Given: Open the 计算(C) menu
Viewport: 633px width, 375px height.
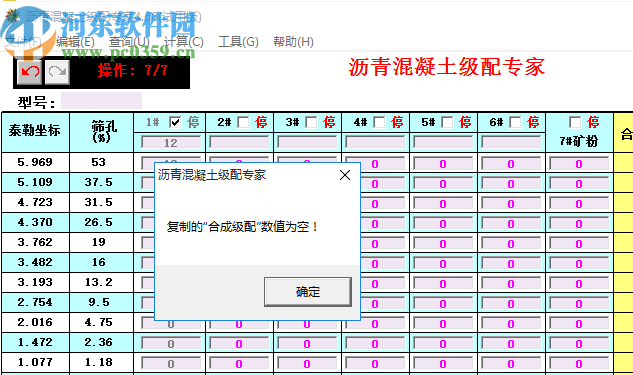Looking at the screenshot, I should 184,42.
